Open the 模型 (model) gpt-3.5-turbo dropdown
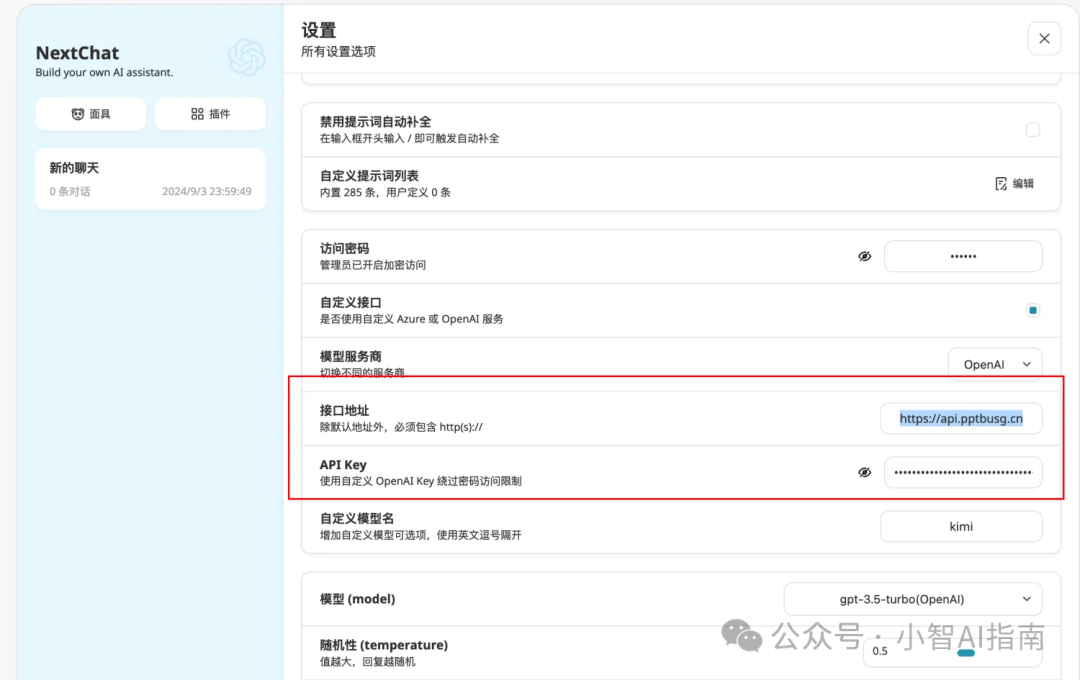 point(913,599)
